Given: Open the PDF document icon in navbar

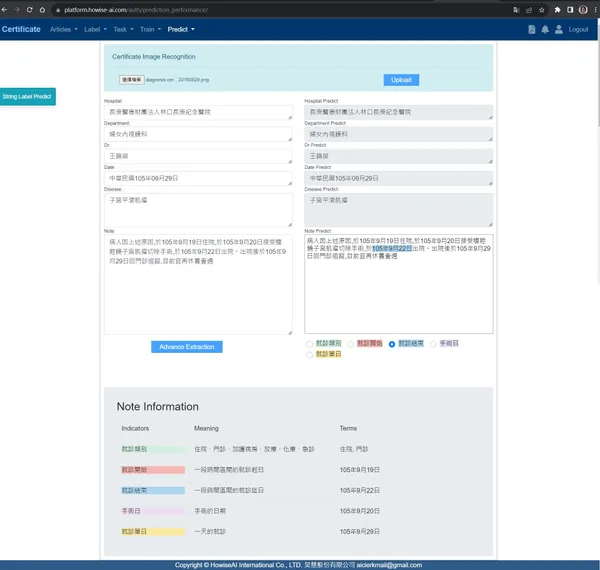Looking at the screenshot, I should 532,29.
